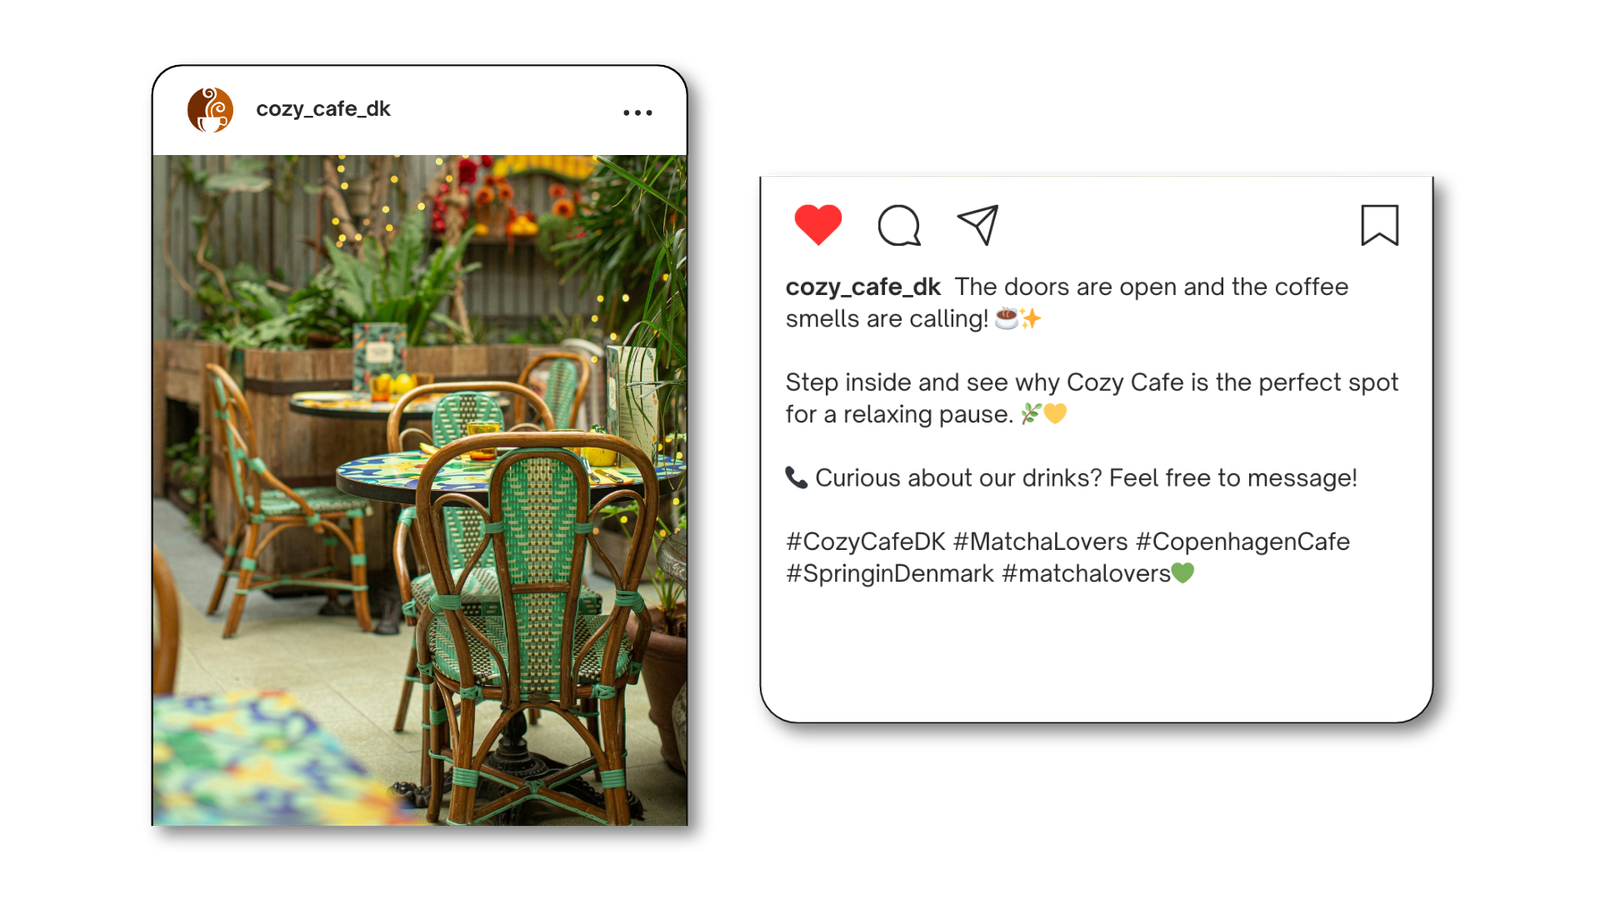Screen dimensions: 1600x900
Task: Open the #CozyCafeDK hashtag
Action: pos(866,542)
